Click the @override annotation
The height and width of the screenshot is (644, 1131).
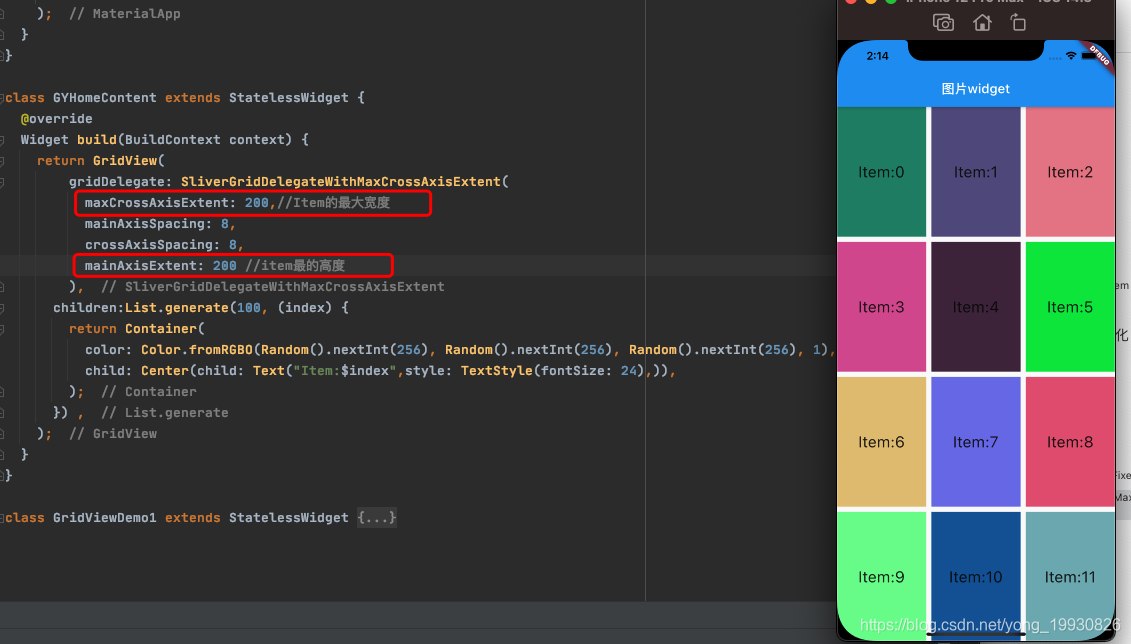56,118
